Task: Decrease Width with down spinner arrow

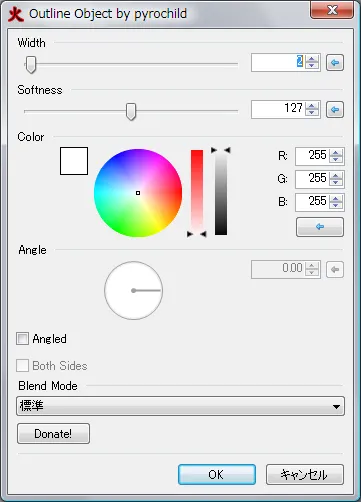Action: click(x=312, y=66)
